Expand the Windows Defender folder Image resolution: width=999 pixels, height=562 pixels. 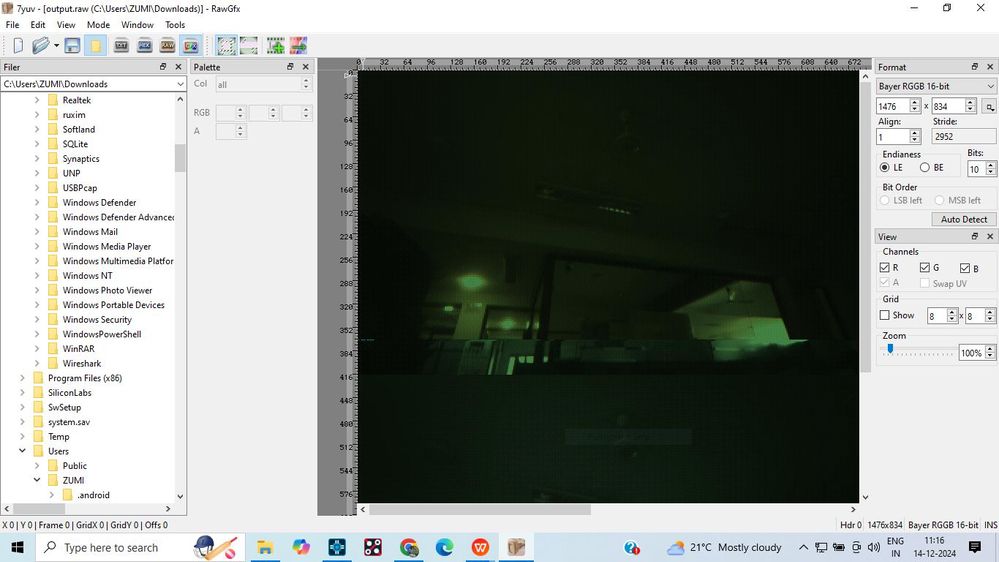coord(36,203)
